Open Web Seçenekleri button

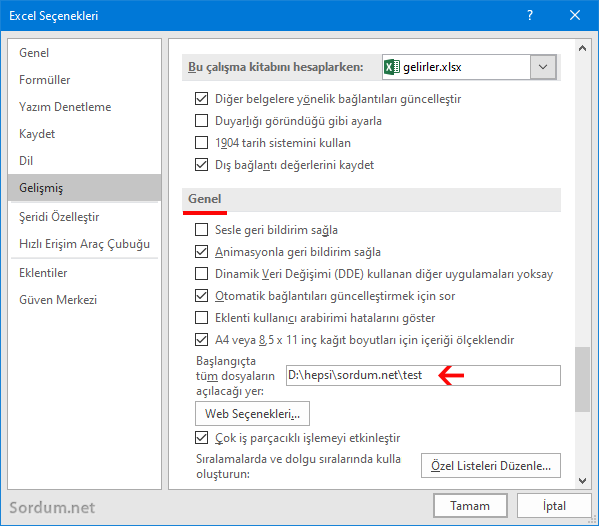click(252, 414)
